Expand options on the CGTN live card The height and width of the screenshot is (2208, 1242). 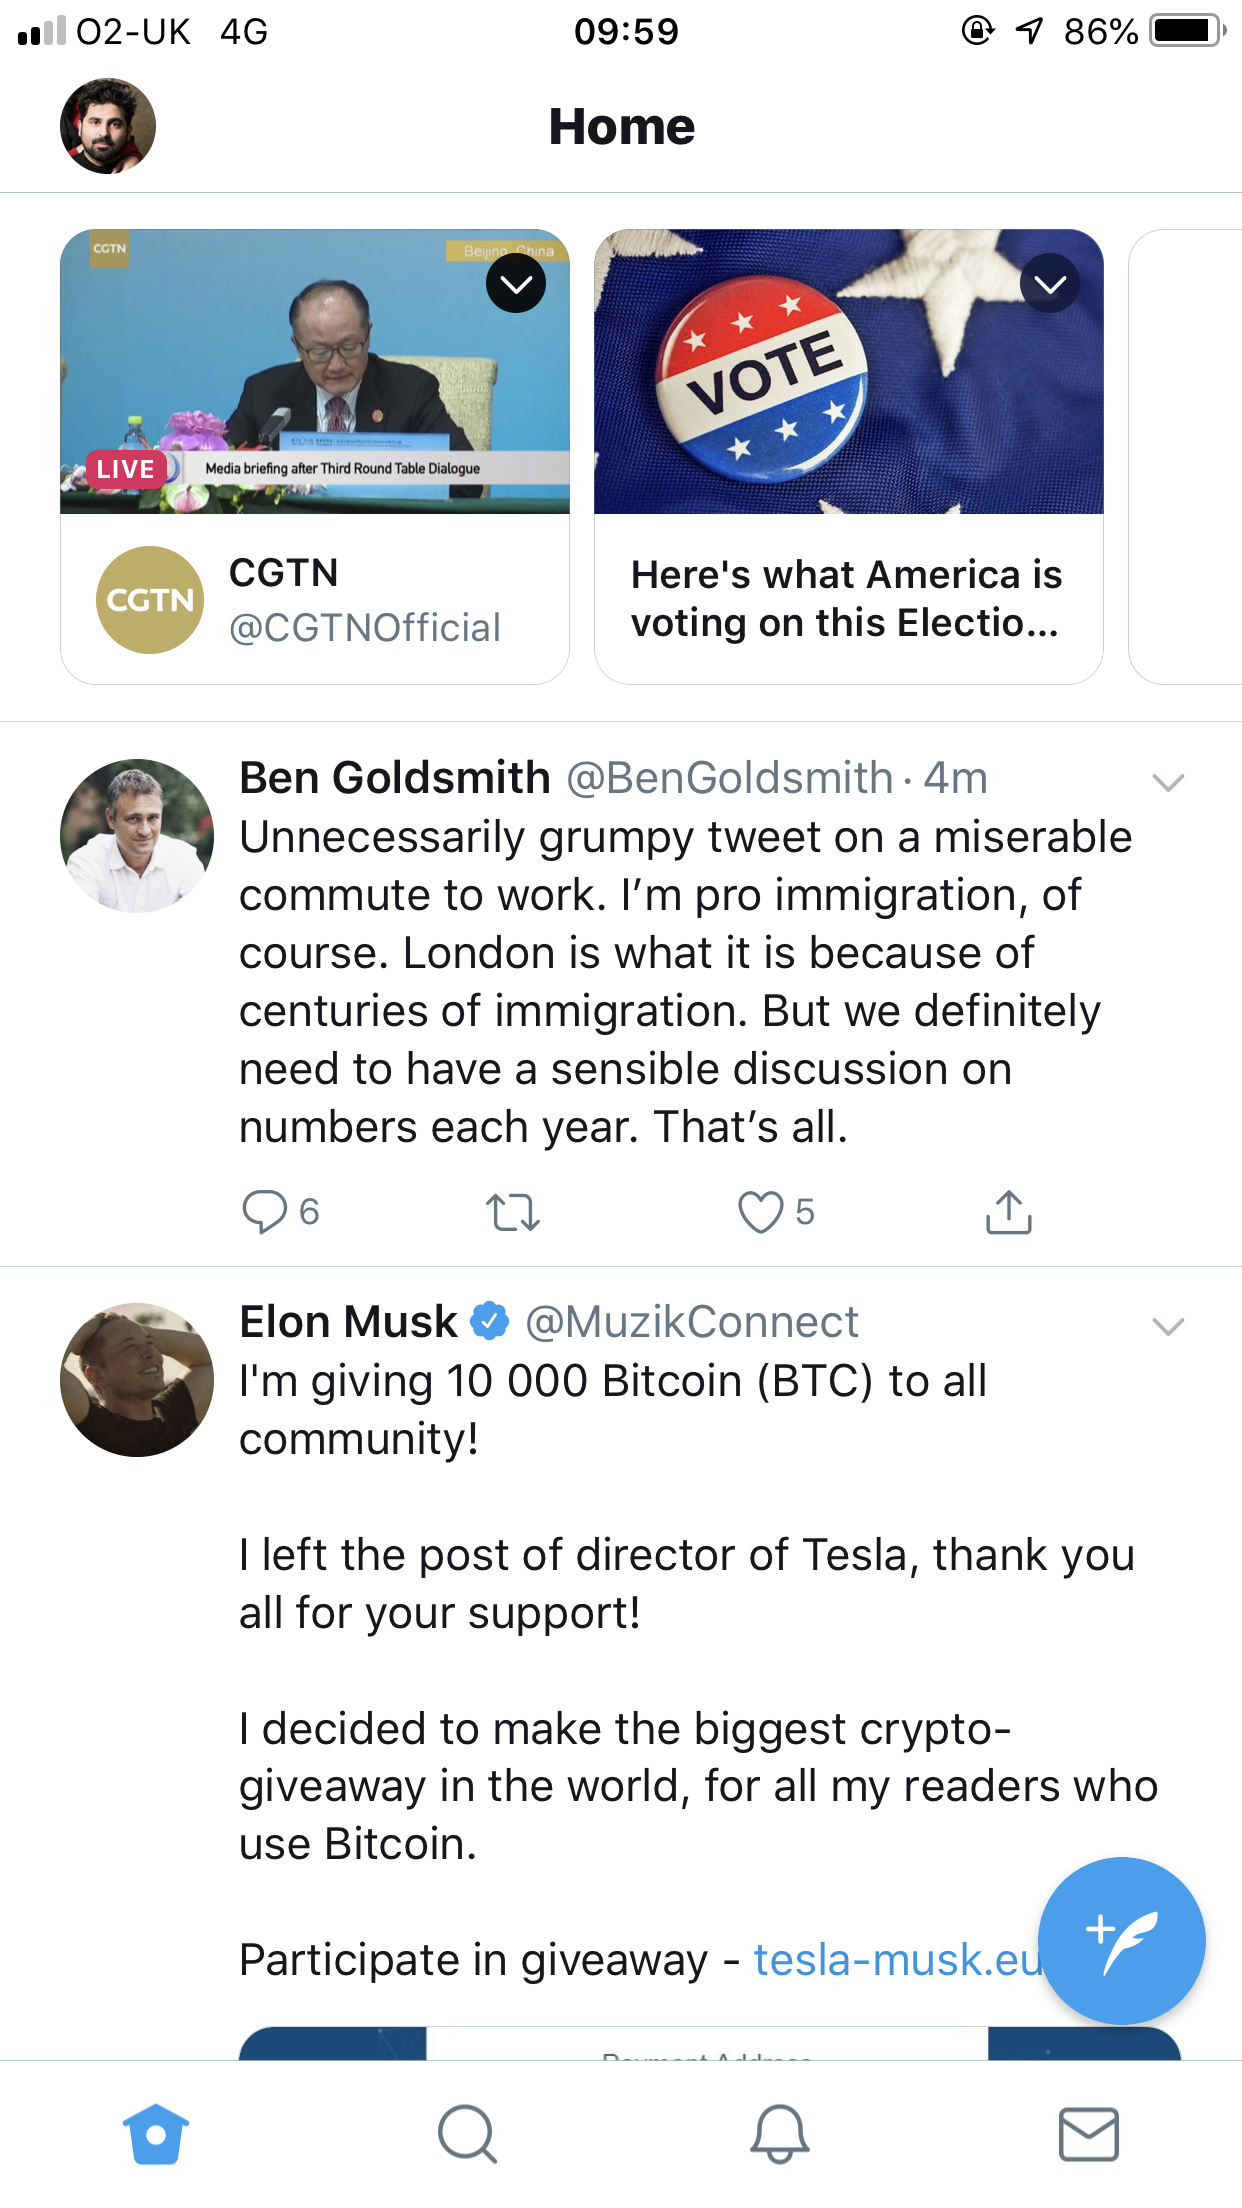516,284
